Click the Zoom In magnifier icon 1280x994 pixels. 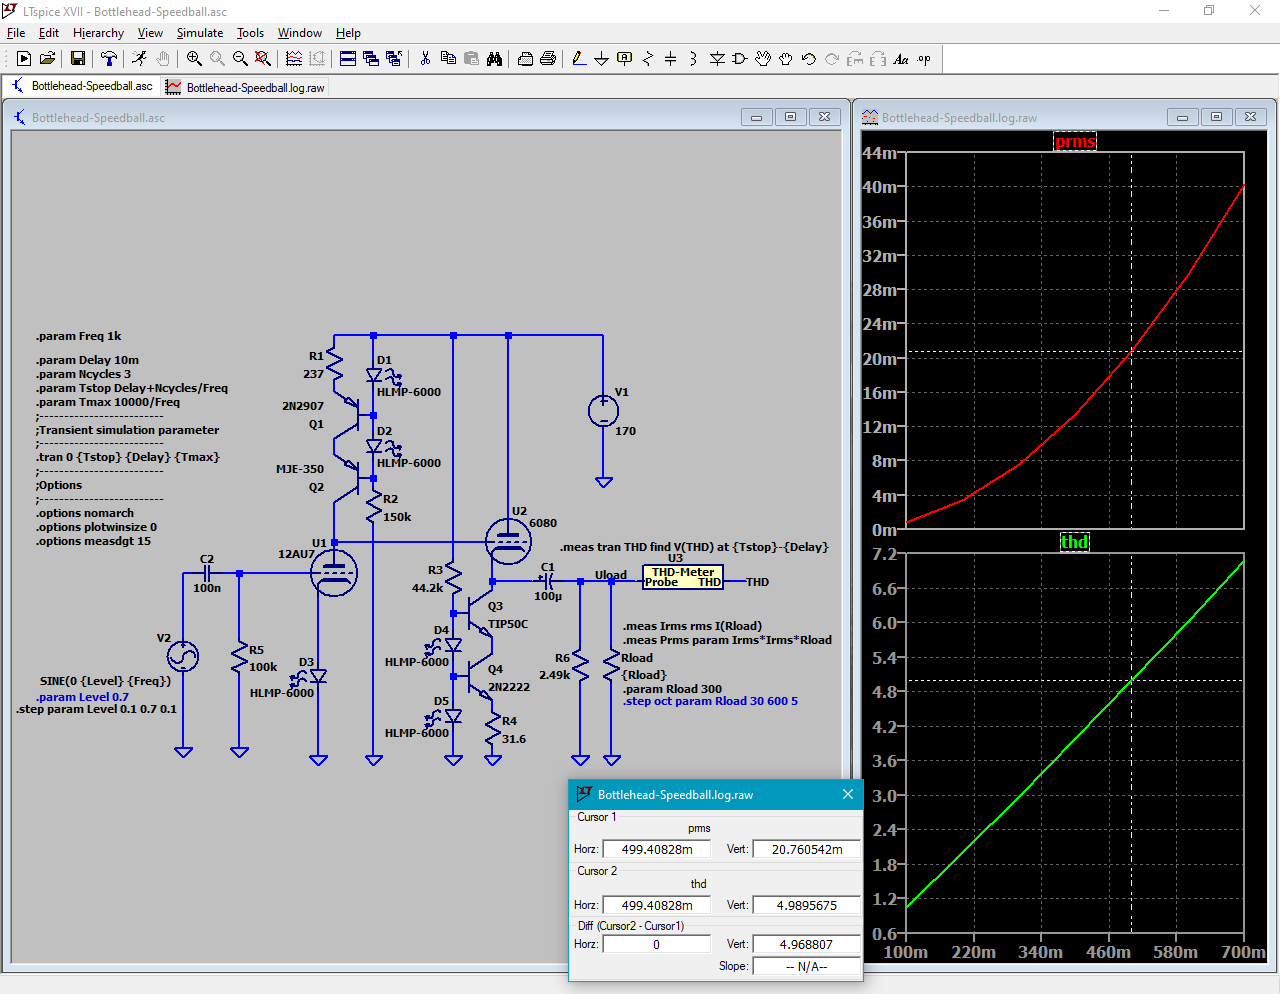coord(194,59)
